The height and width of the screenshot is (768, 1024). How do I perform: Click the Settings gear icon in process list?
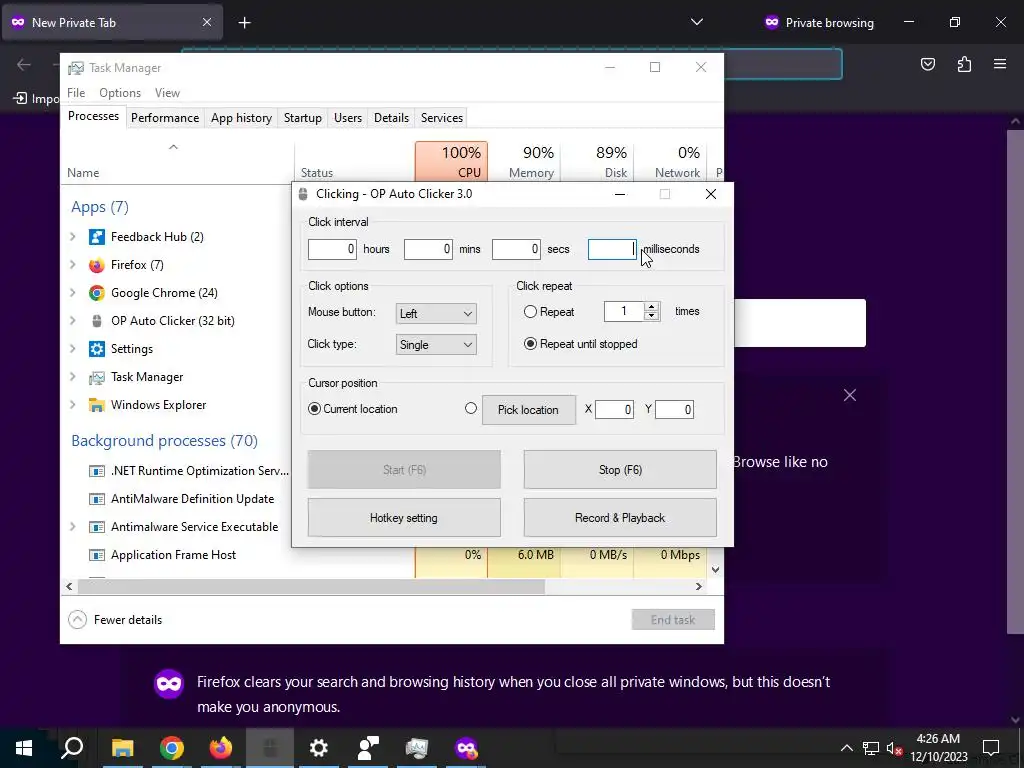point(97,349)
